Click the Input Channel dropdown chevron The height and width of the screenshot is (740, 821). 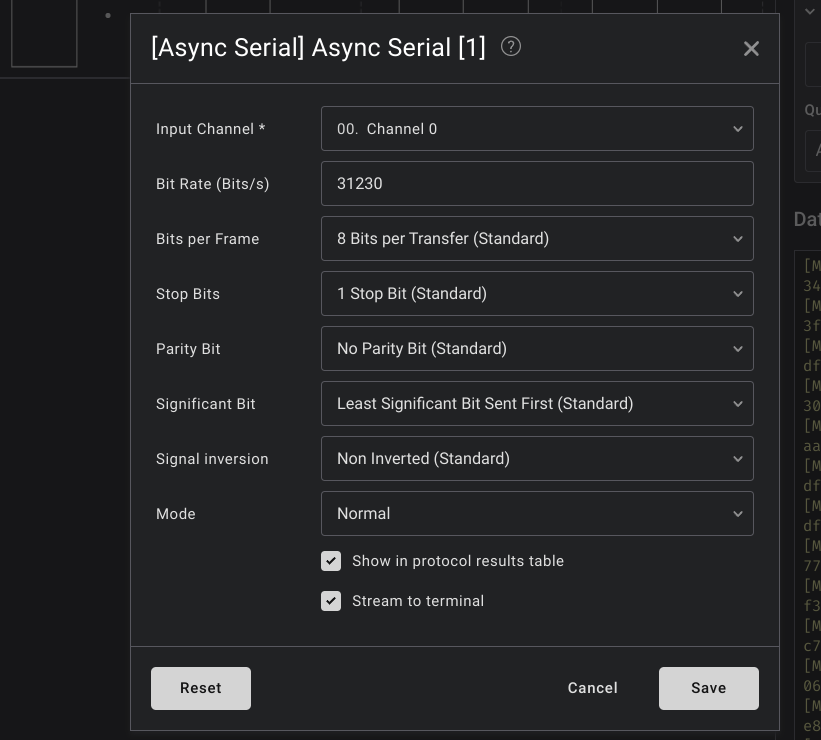pos(738,129)
